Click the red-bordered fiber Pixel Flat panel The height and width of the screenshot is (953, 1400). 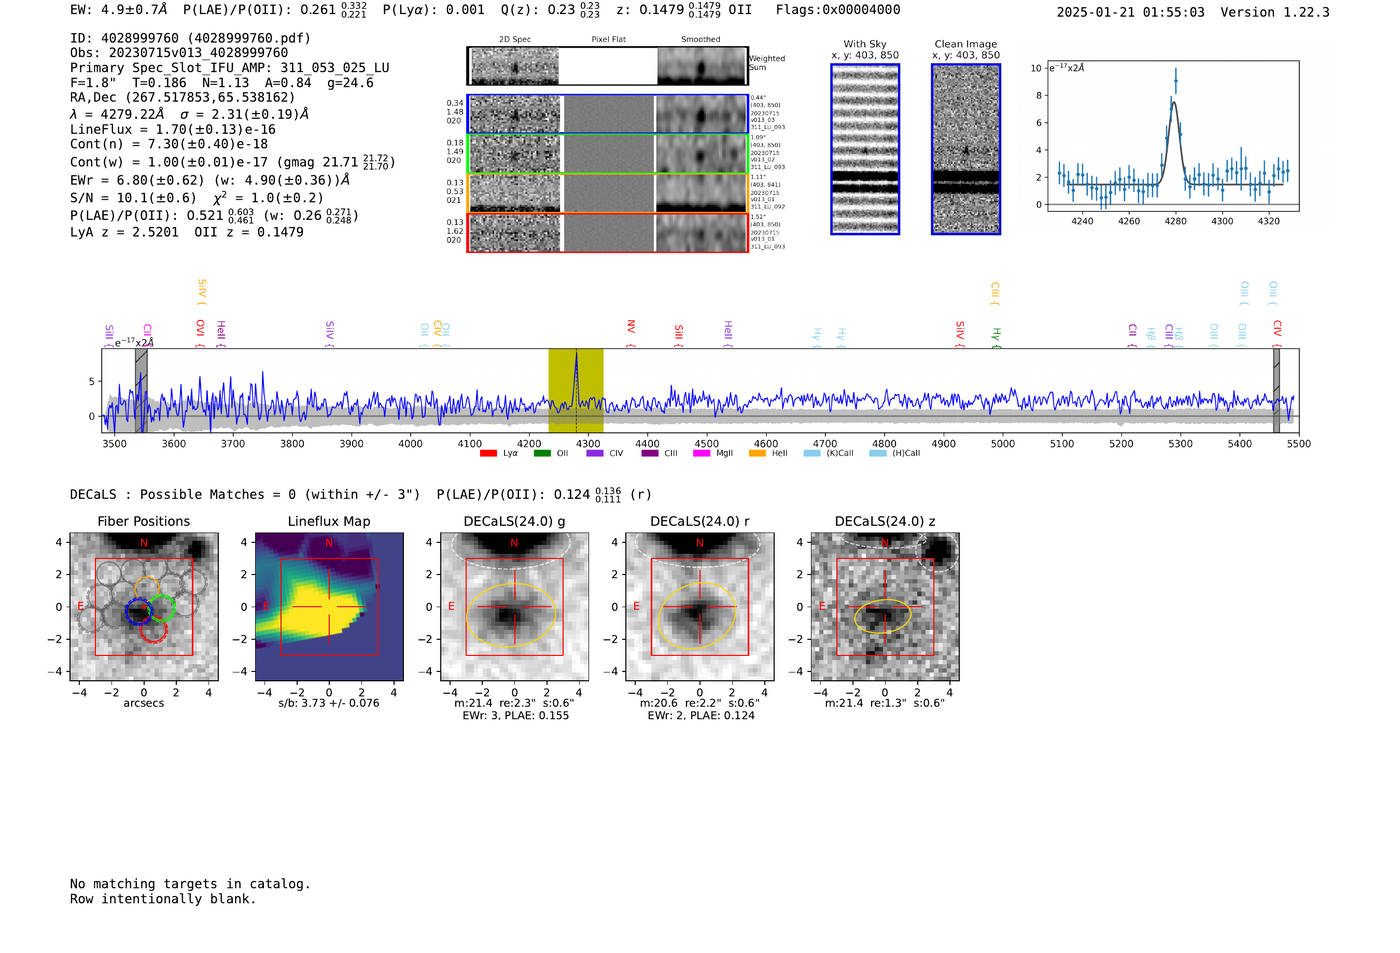pos(608,233)
